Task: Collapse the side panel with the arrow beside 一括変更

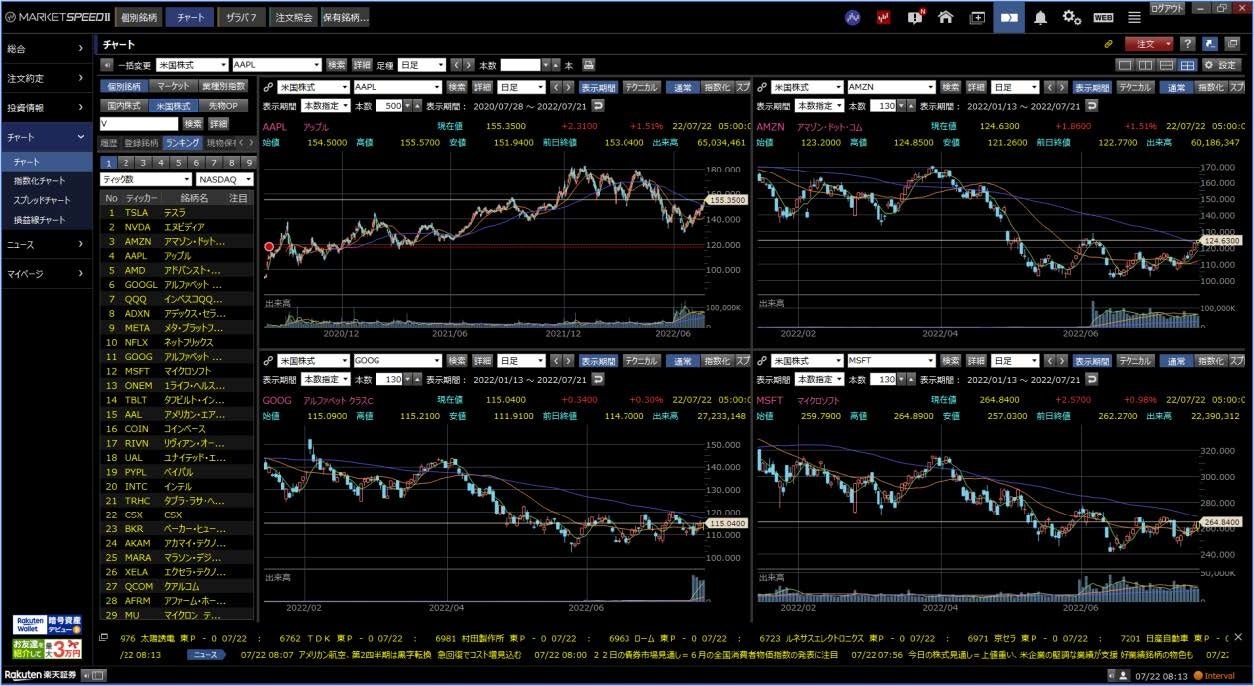Action: [107, 65]
